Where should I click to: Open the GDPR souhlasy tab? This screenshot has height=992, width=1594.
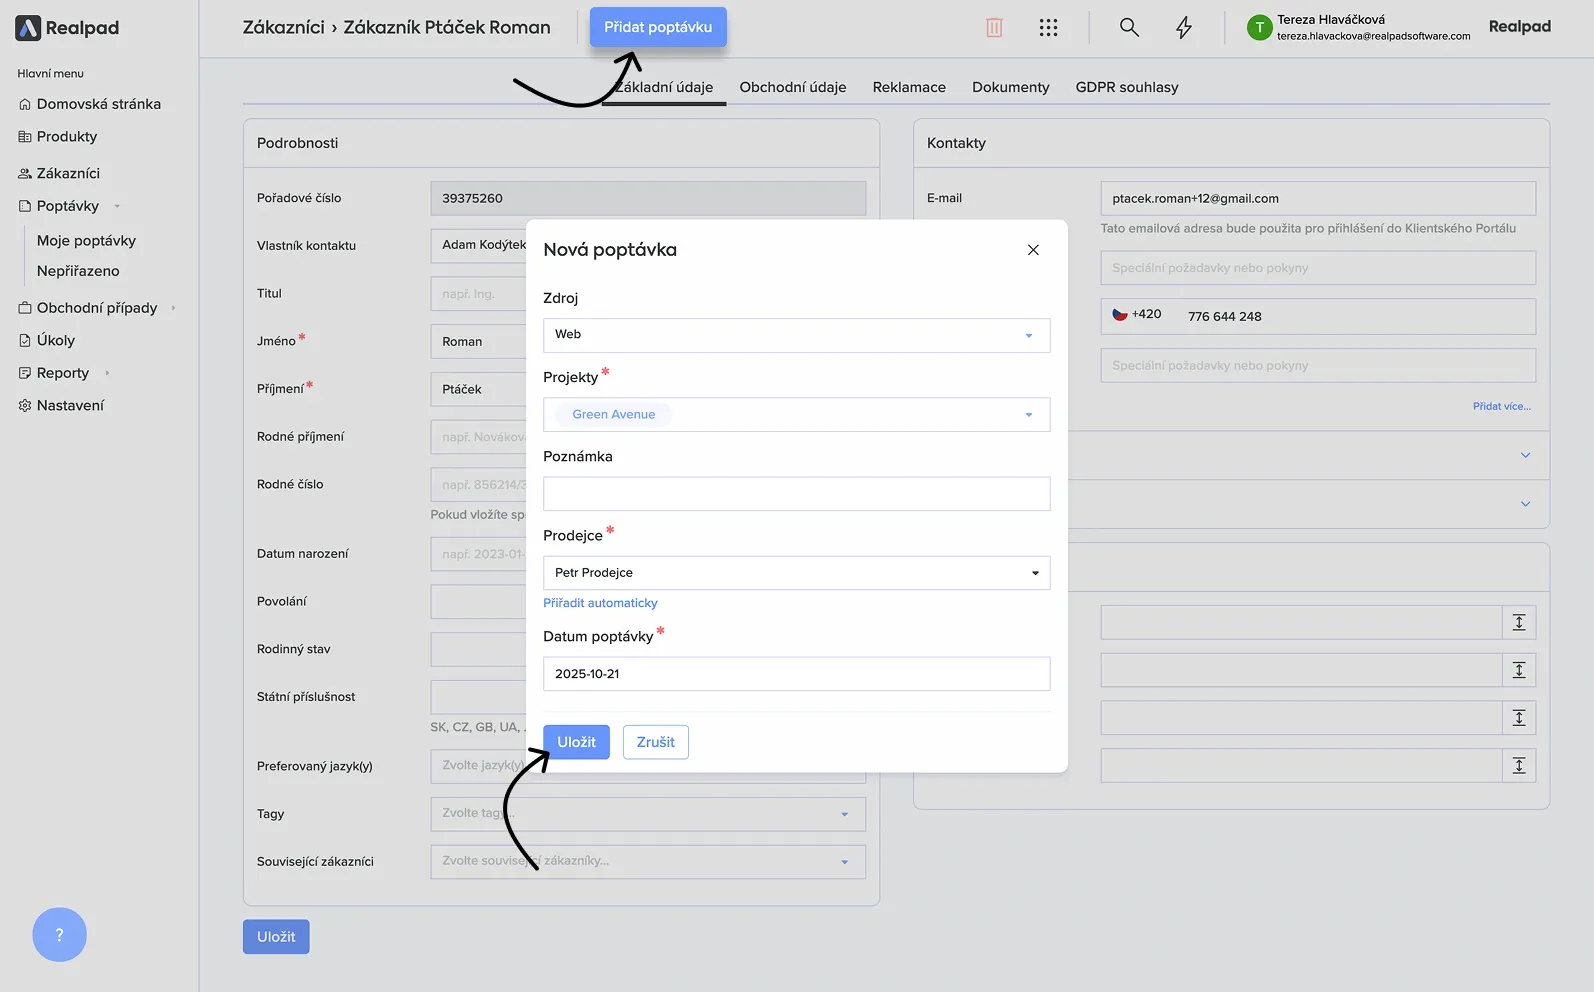[1126, 87]
